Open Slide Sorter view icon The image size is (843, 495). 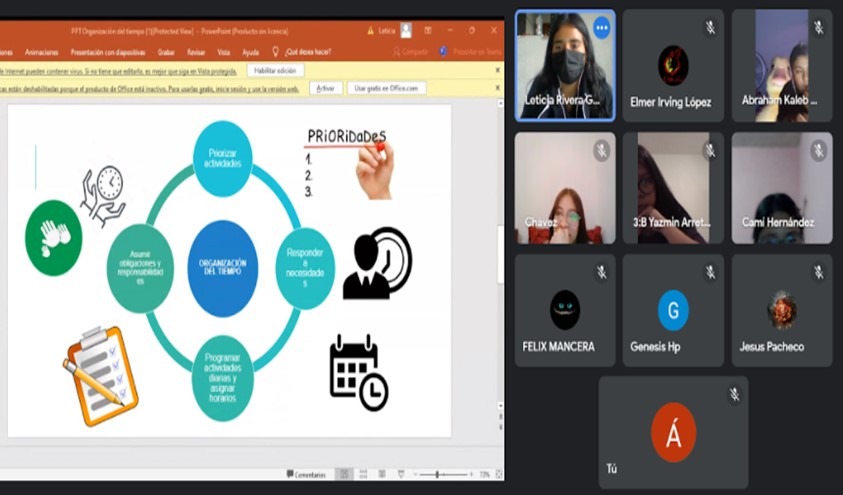[362, 474]
